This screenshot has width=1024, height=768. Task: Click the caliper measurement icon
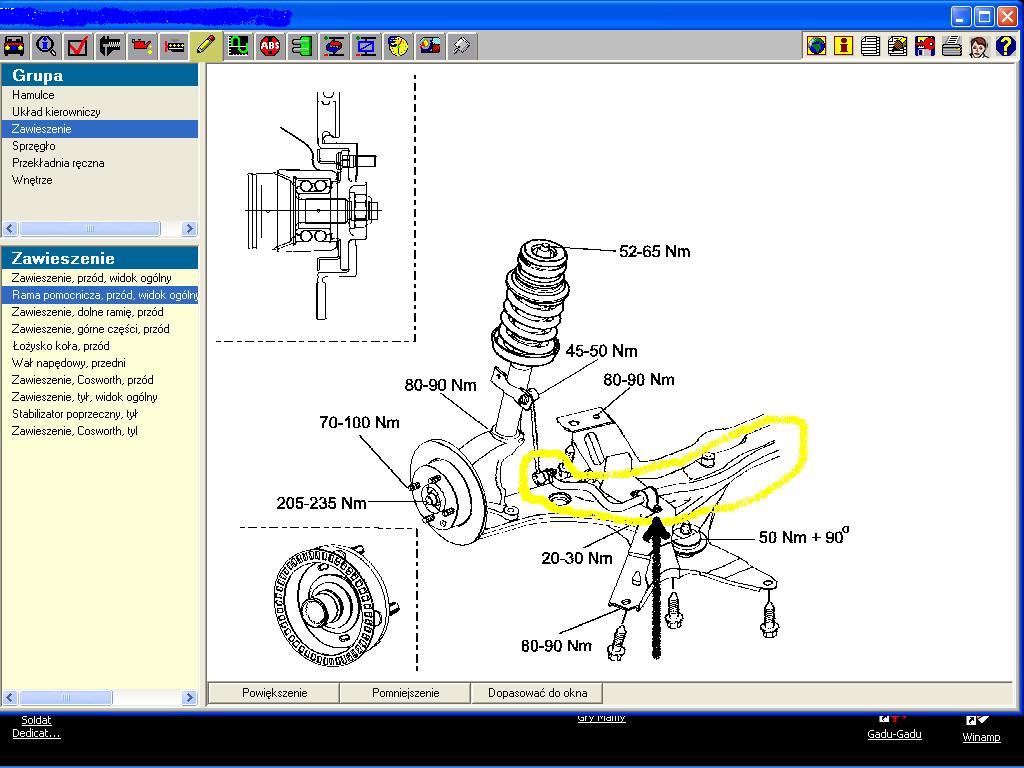coord(110,46)
